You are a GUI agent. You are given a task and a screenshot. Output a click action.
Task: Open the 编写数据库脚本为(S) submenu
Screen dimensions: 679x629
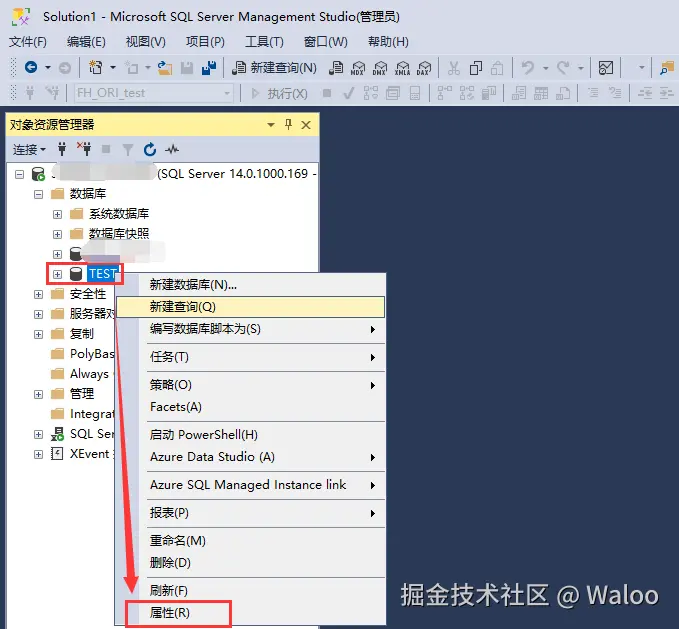click(x=251, y=329)
